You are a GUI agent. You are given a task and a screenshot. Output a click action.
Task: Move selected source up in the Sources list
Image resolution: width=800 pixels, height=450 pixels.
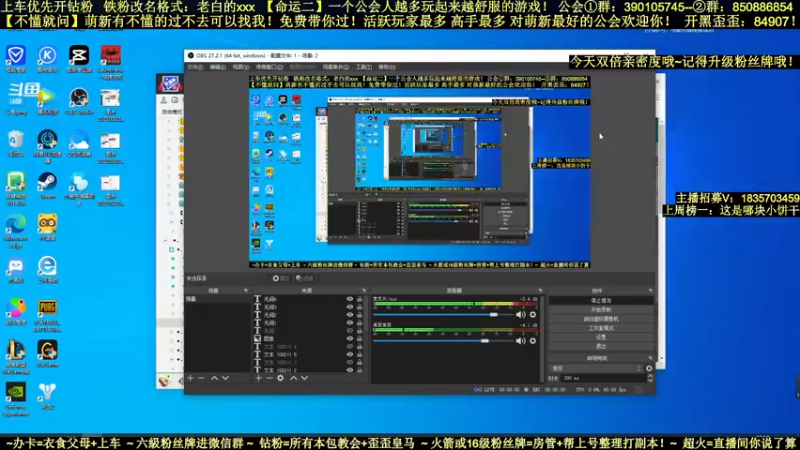point(293,378)
